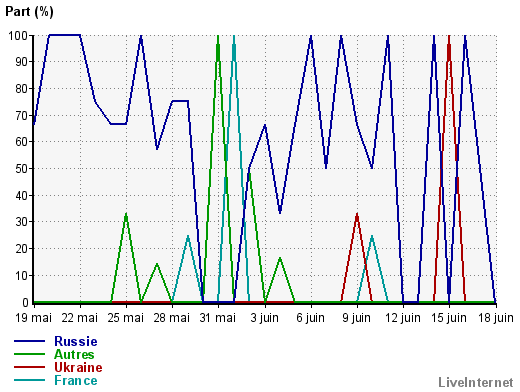Click the Russie legend label
The width and height of the screenshot is (520, 392).
[76, 341]
